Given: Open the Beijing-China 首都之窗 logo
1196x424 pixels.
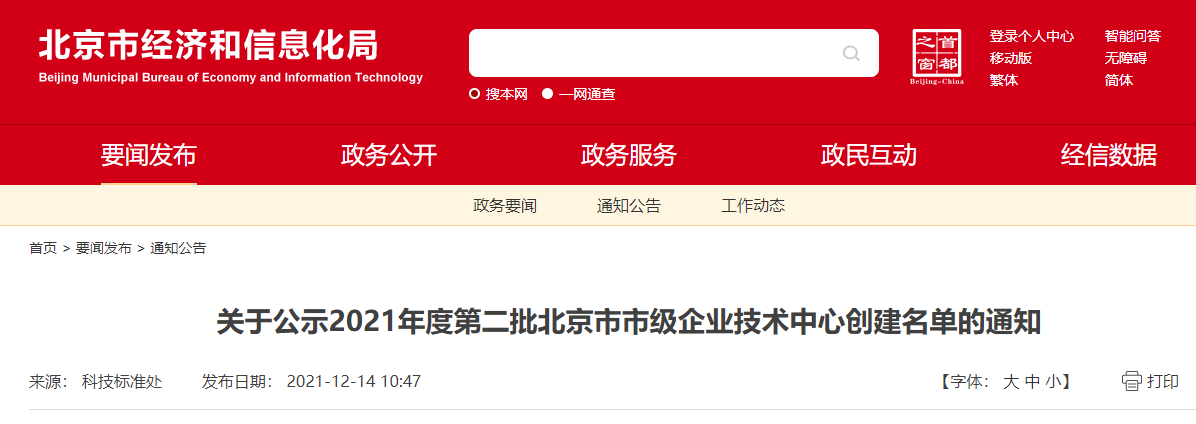Looking at the screenshot, I should click(x=937, y=57).
